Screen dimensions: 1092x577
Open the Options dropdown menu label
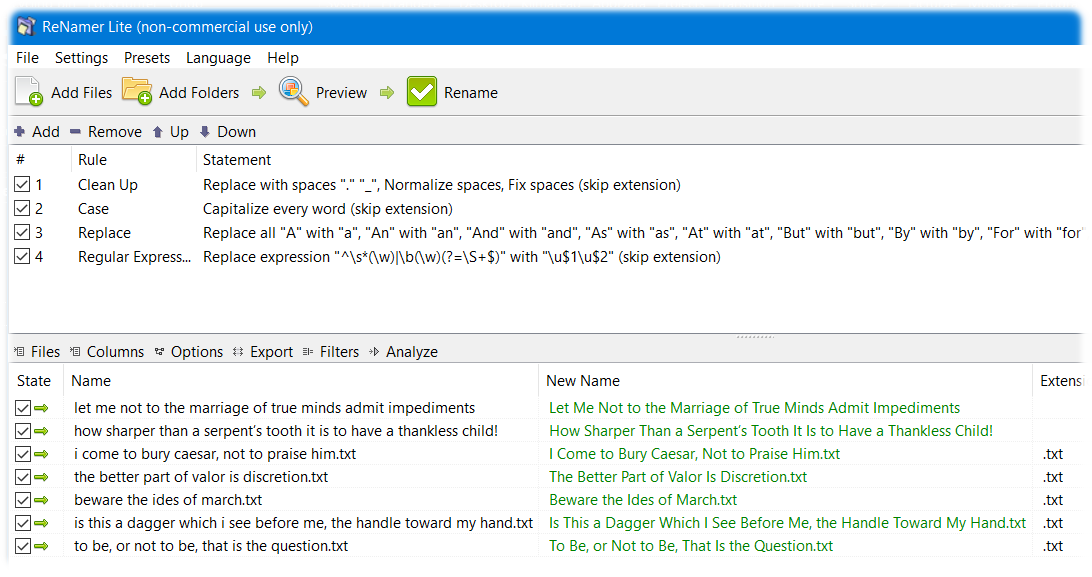click(x=197, y=351)
